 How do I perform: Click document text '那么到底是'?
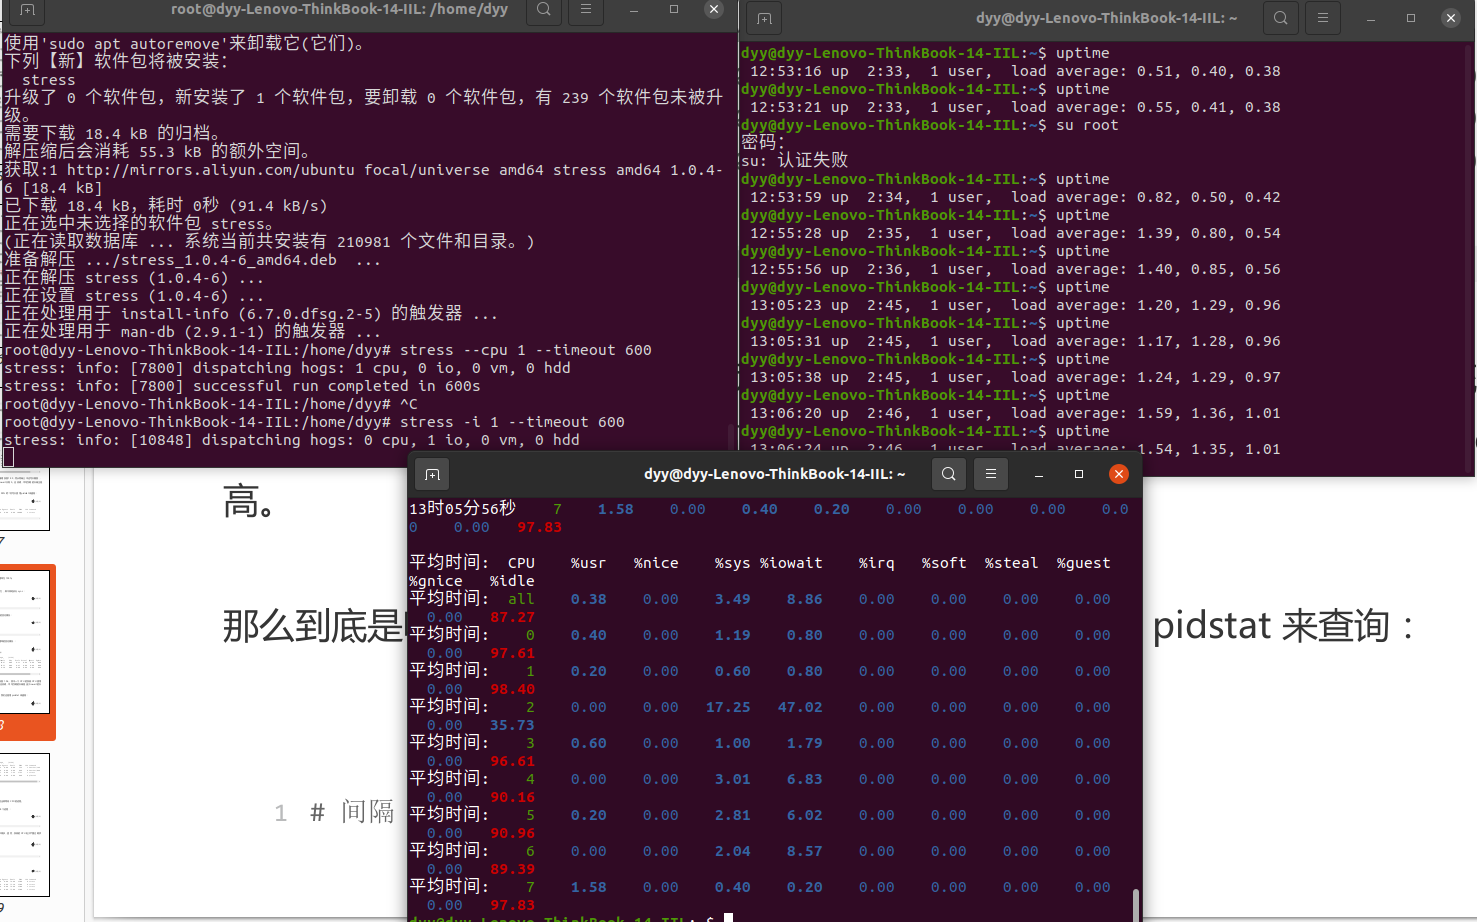pyautogui.click(x=312, y=626)
